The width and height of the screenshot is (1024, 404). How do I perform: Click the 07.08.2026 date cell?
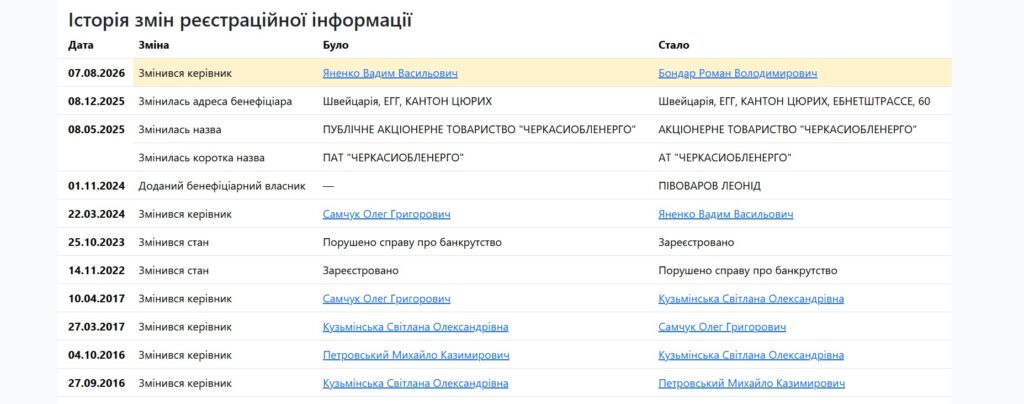pyautogui.click(x=96, y=74)
